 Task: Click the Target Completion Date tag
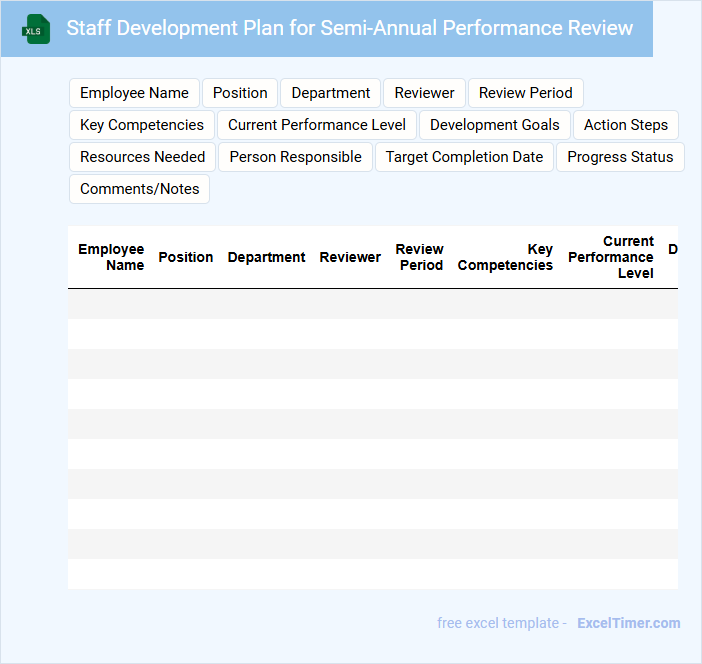(x=464, y=157)
